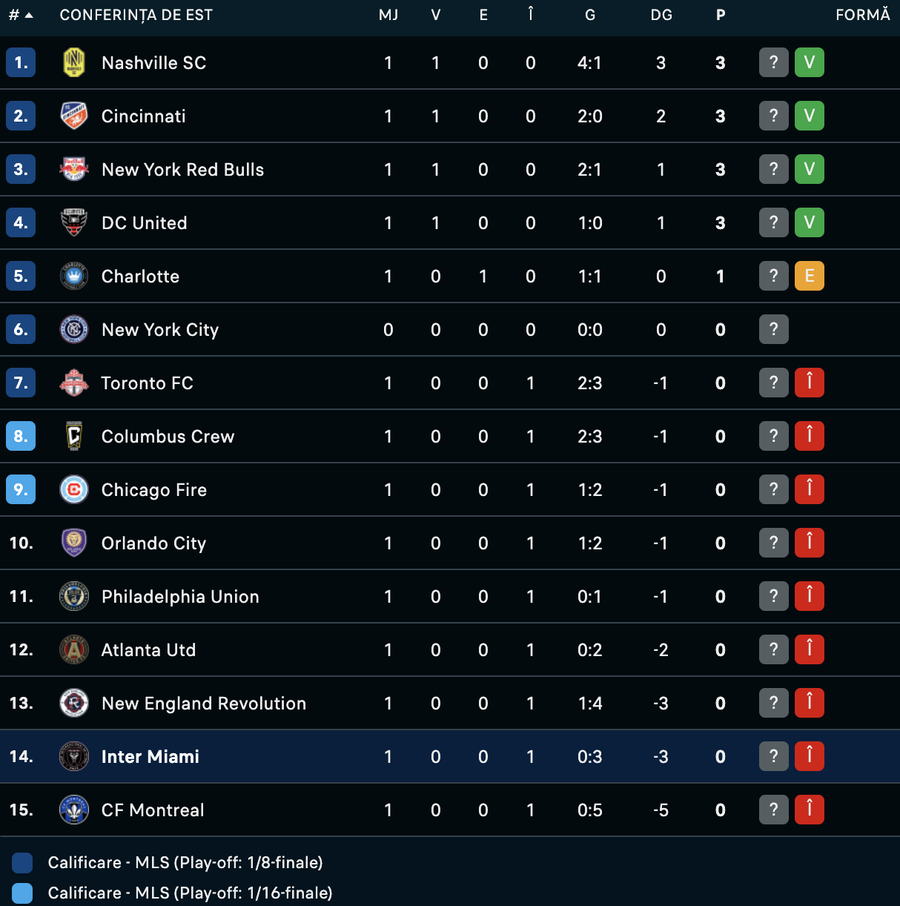The width and height of the screenshot is (900, 906).
Task: Open the New England Revolution team link
Action: 204,703
